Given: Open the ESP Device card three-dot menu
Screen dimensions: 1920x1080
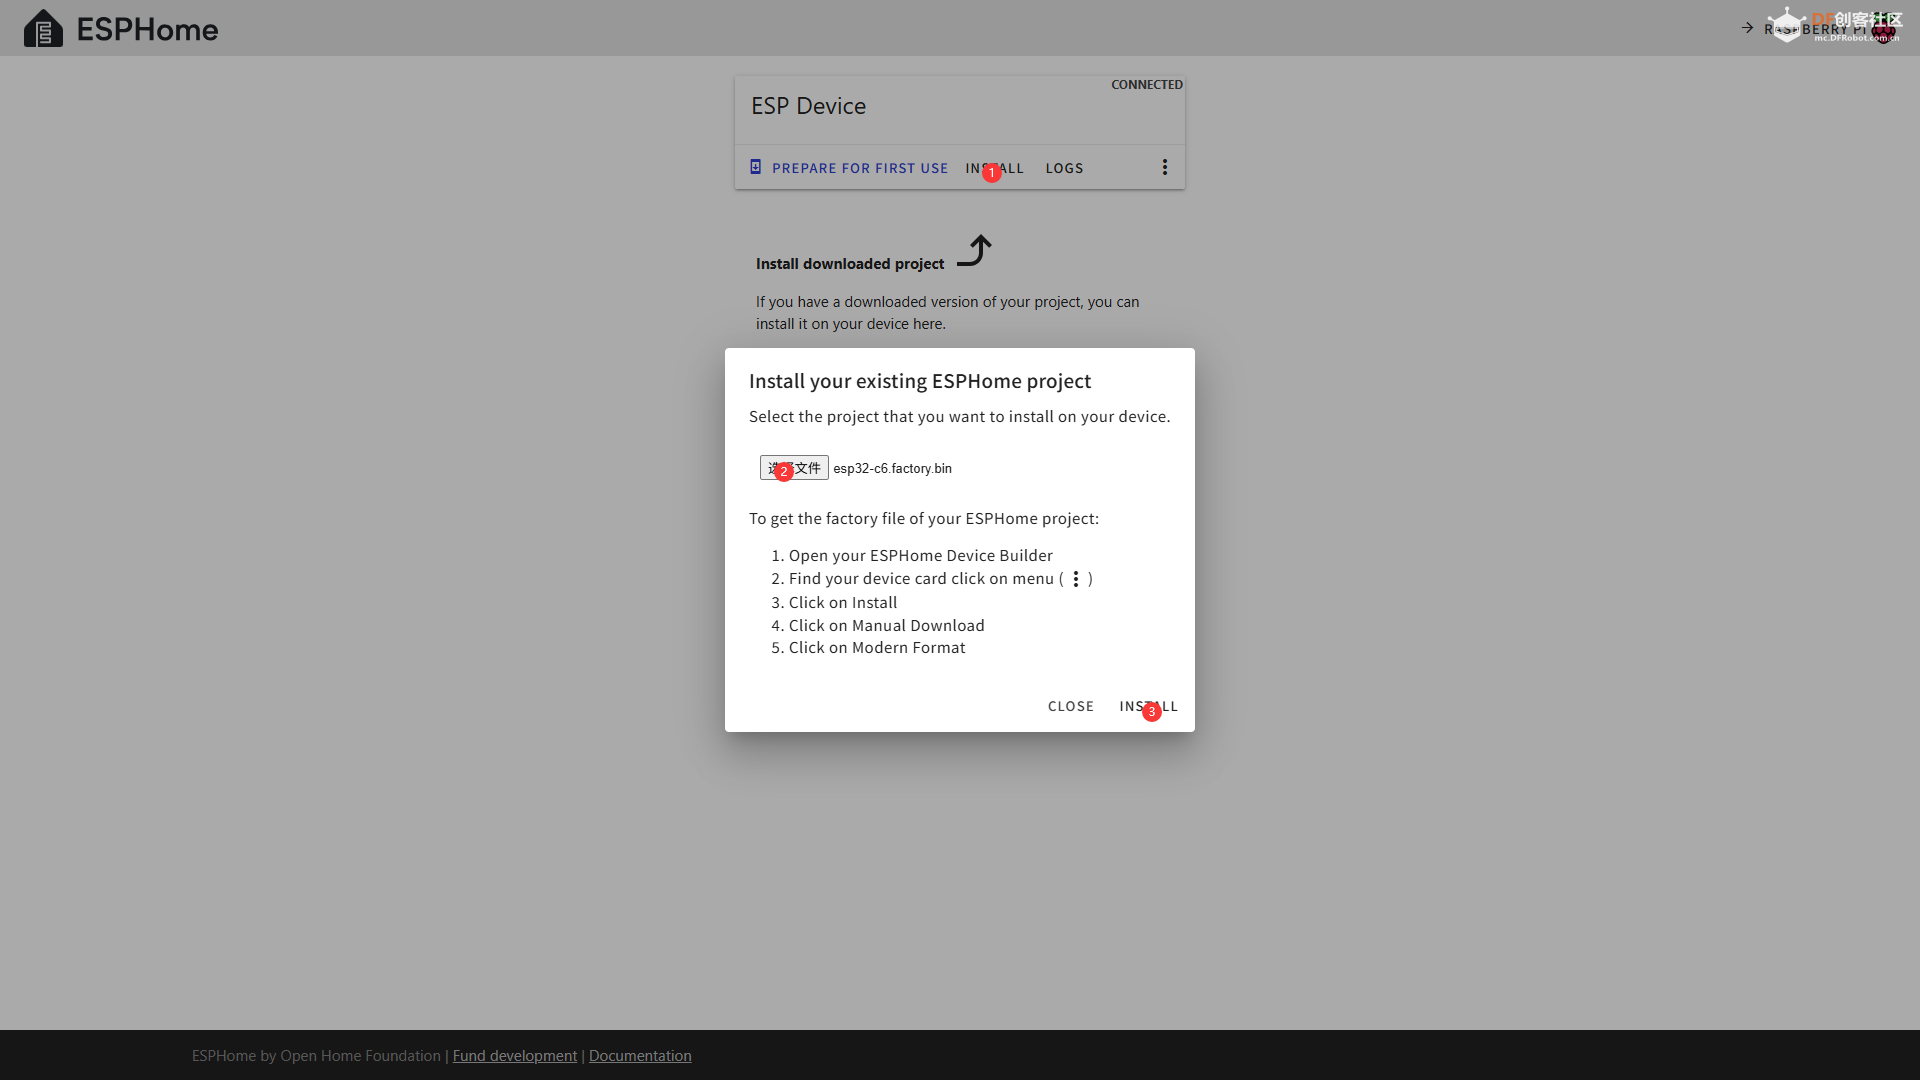Looking at the screenshot, I should click(x=1165, y=167).
